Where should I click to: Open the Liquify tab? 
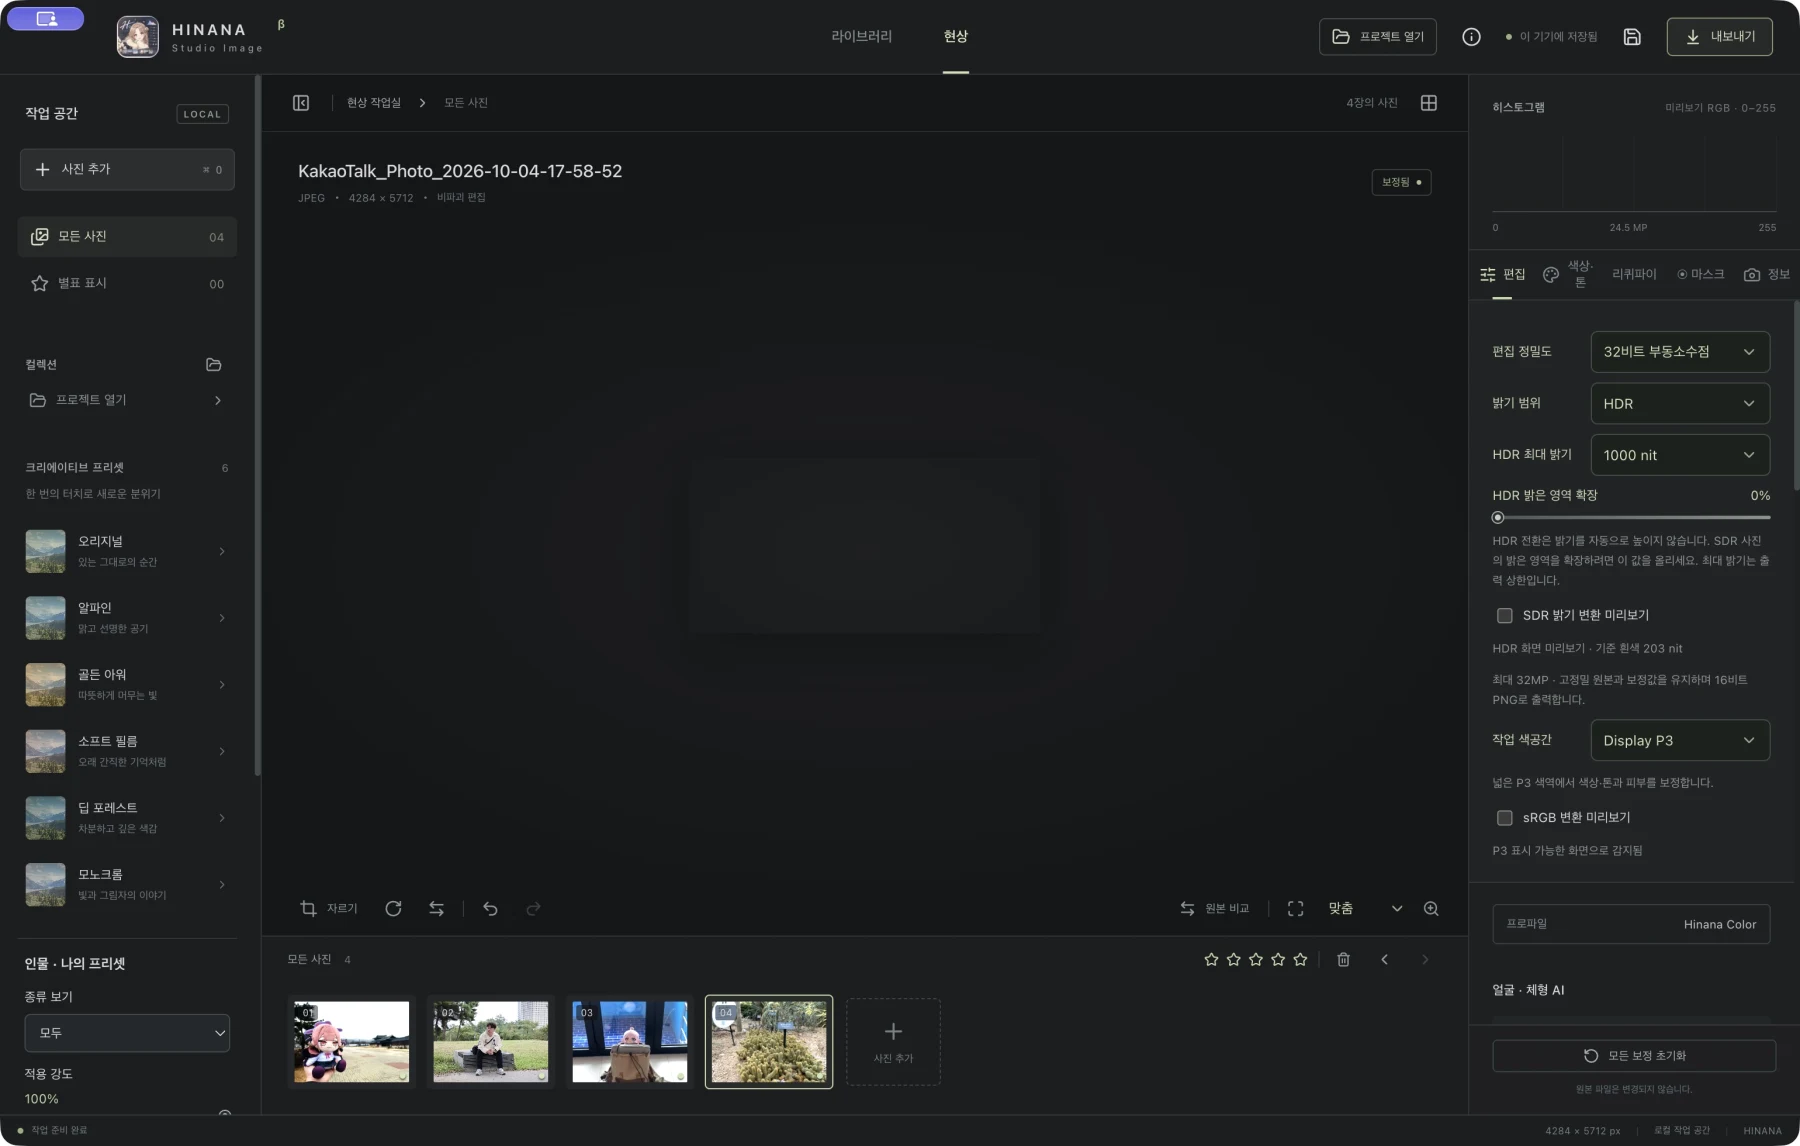coord(1634,274)
